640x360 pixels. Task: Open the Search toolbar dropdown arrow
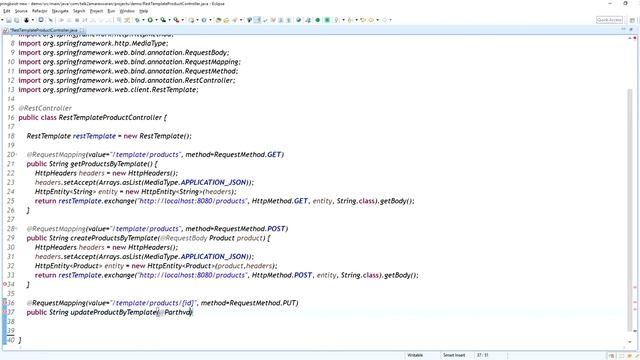click(x=241, y=20)
